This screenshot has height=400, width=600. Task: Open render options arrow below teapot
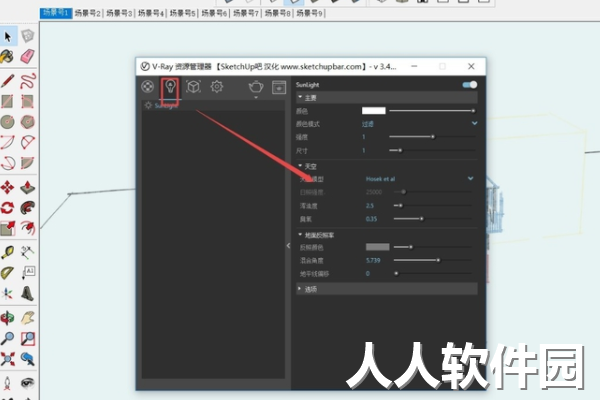256,98
